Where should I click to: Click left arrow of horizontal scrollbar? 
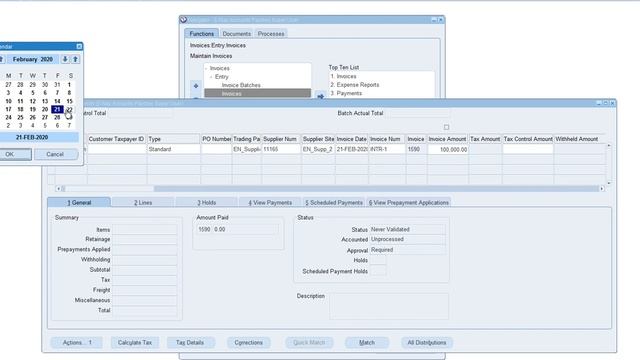click(58, 189)
